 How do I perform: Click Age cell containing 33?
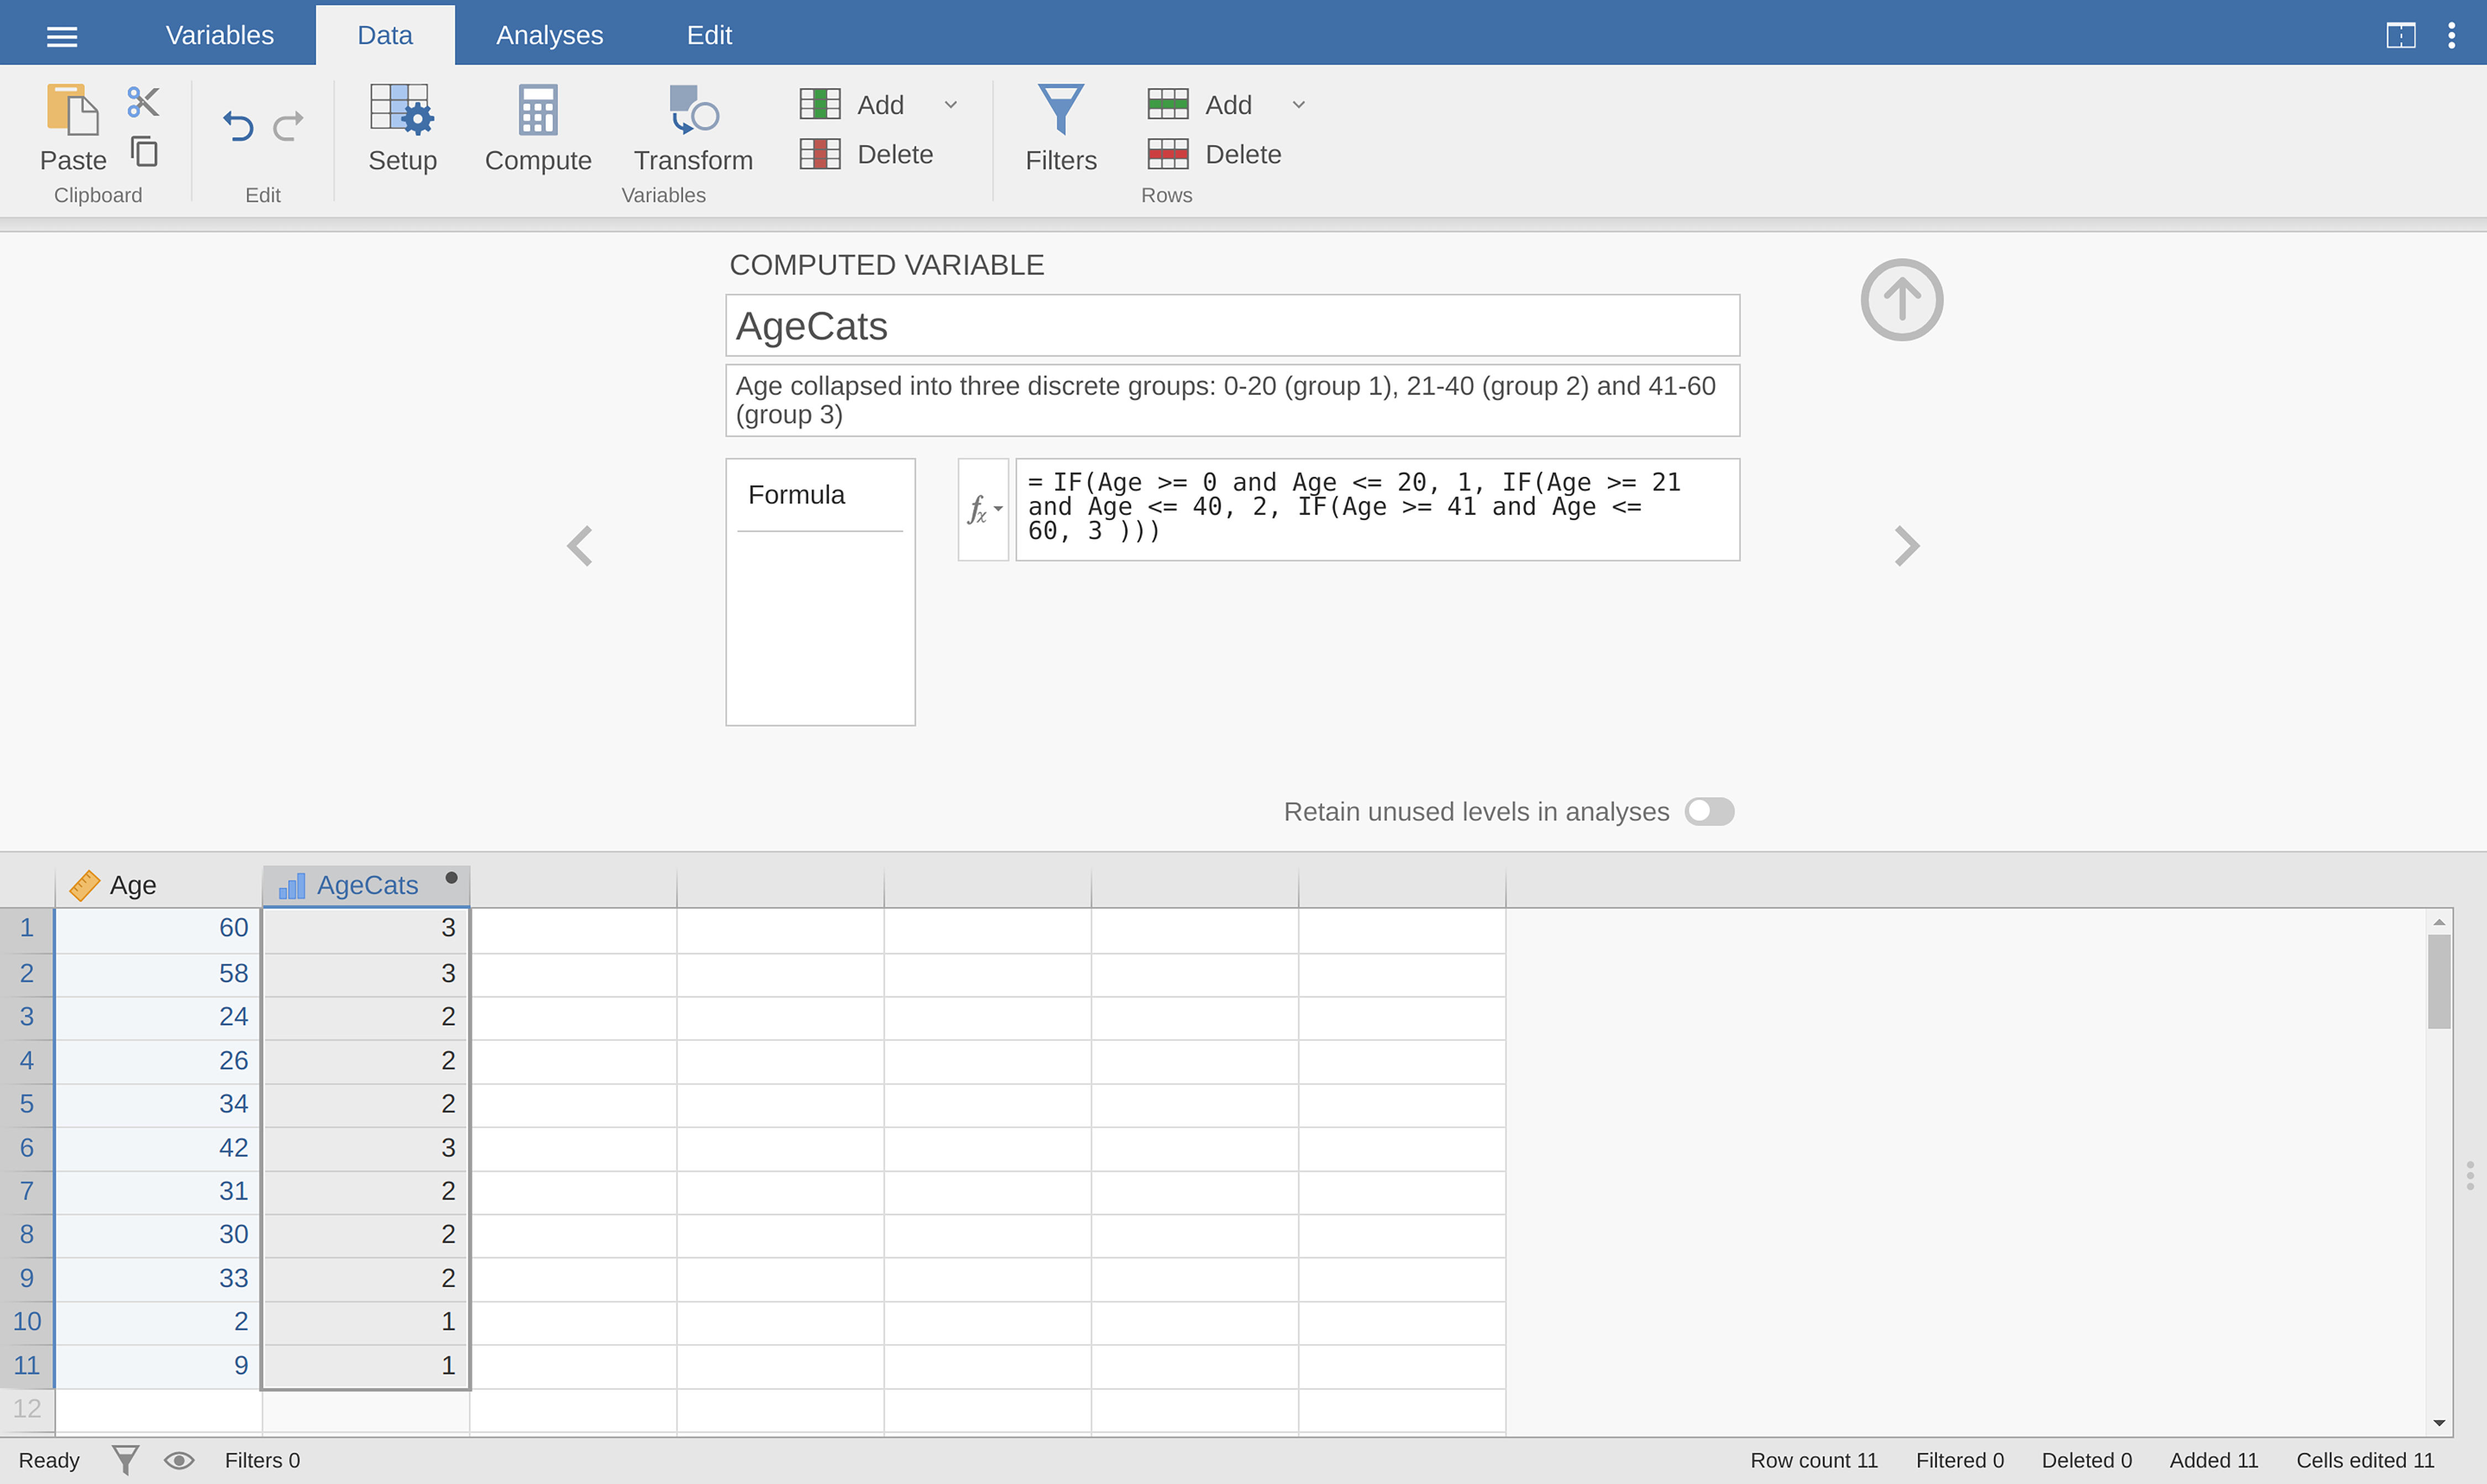click(x=159, y=1279)
